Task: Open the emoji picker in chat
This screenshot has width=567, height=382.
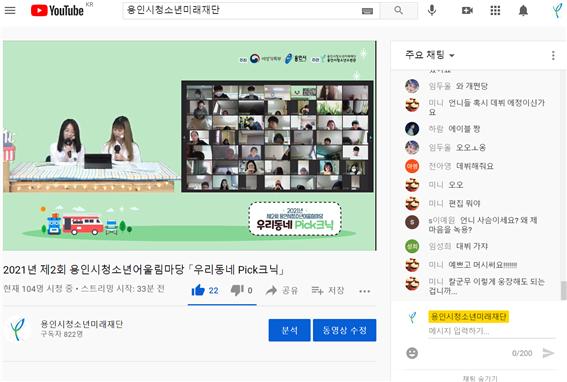Action: coord(412,353)
